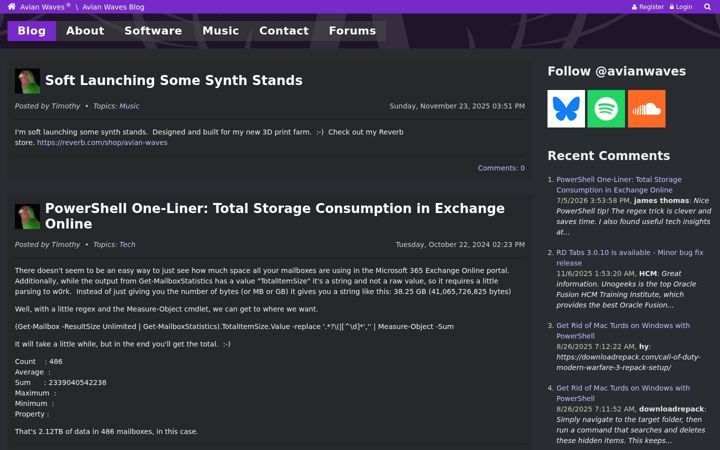Viewport: 720px width, 450px height.
Task: Click the Music topic link
Action: click(129, 106)
